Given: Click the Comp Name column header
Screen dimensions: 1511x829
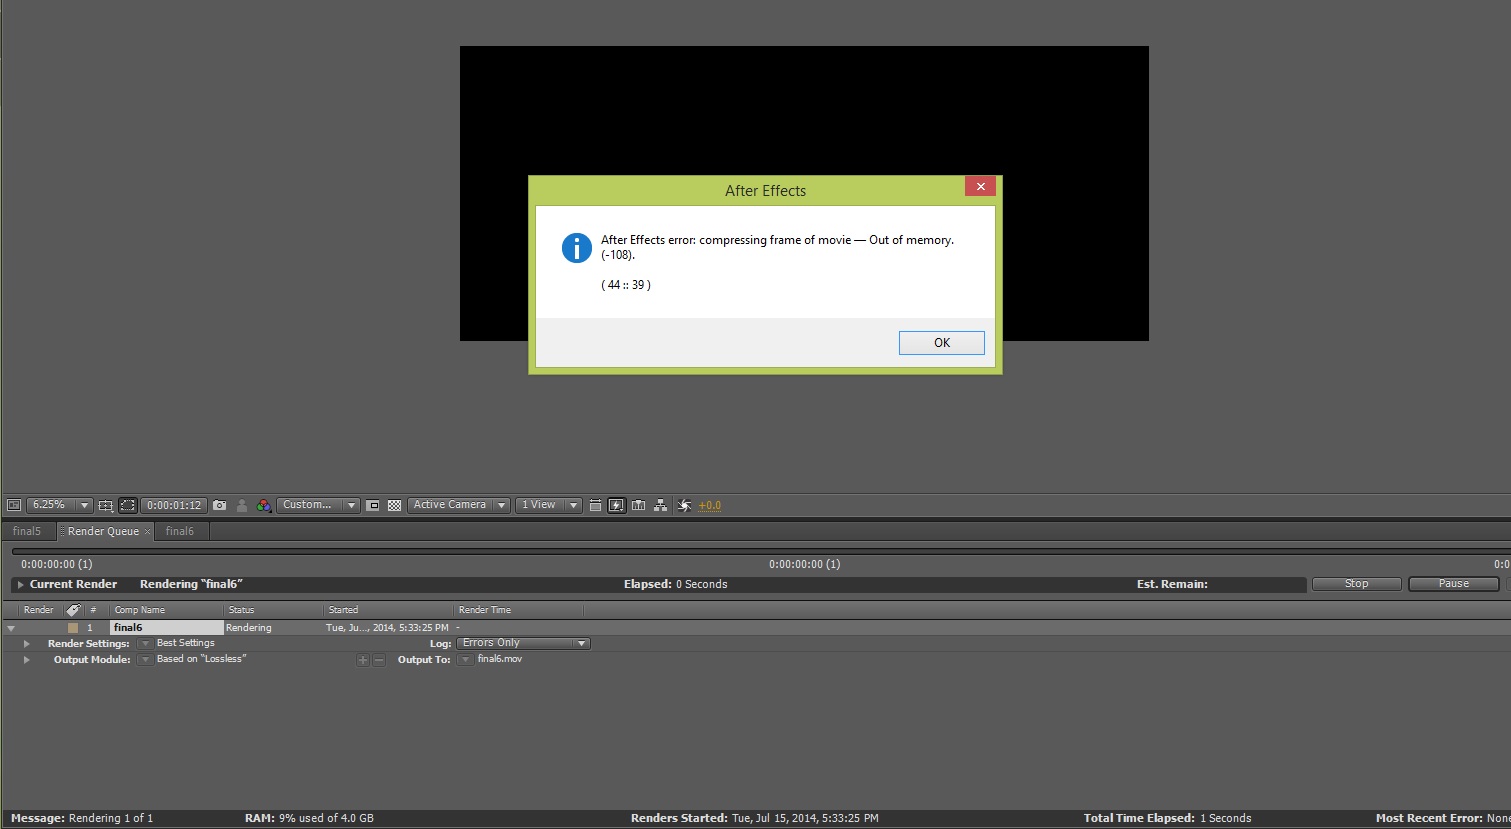Looking at the screenshot, I should [140, 610].
